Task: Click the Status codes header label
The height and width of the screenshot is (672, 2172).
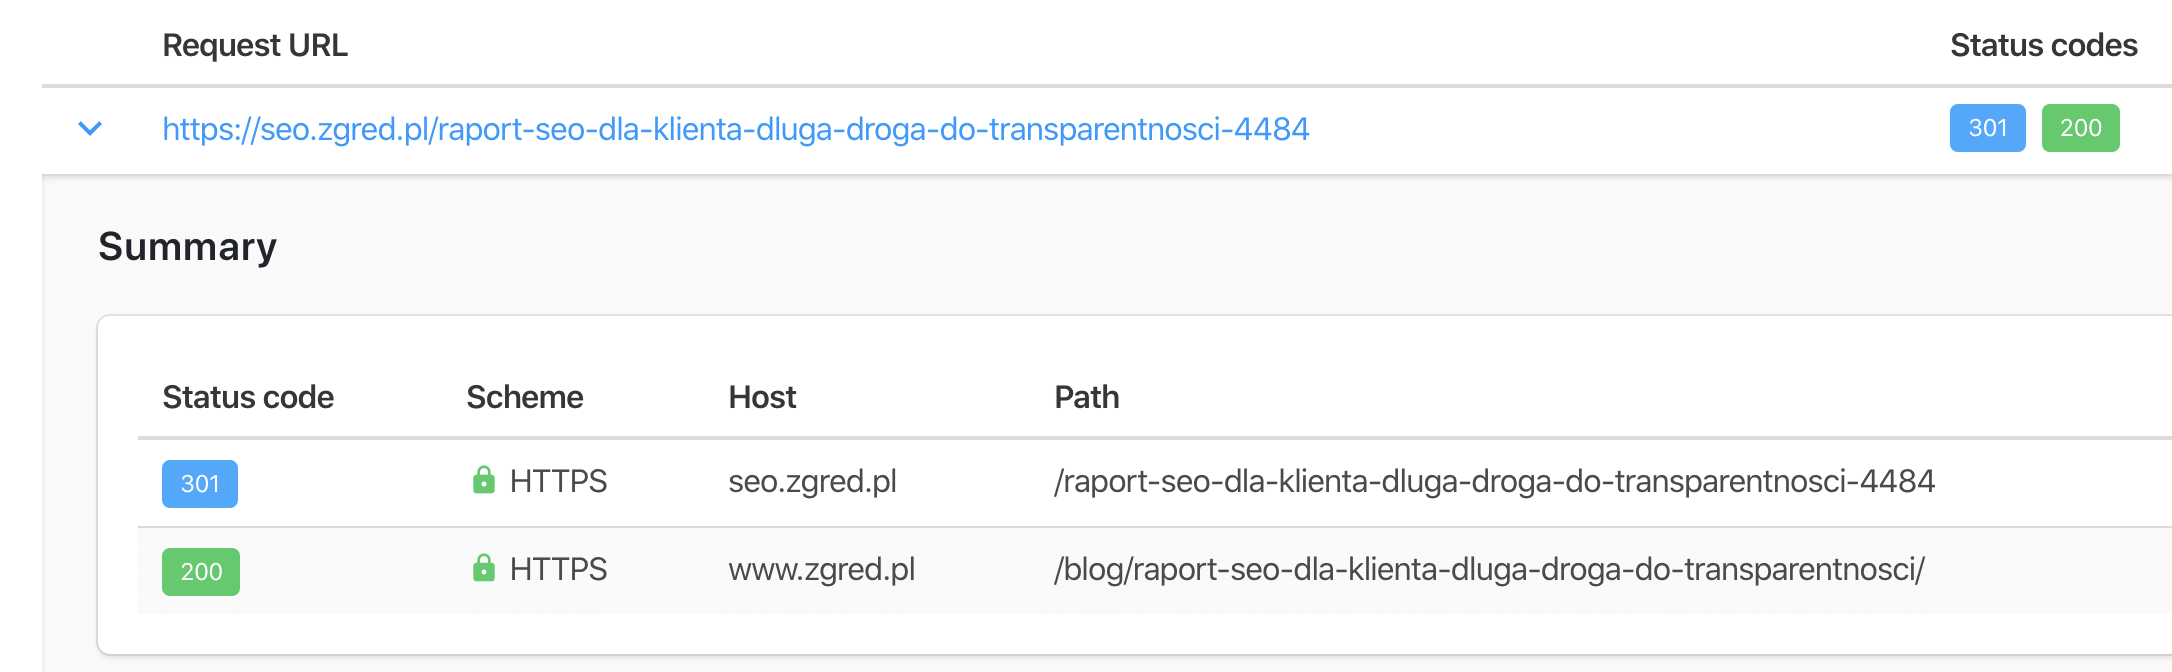Action: click(2043, 45)
